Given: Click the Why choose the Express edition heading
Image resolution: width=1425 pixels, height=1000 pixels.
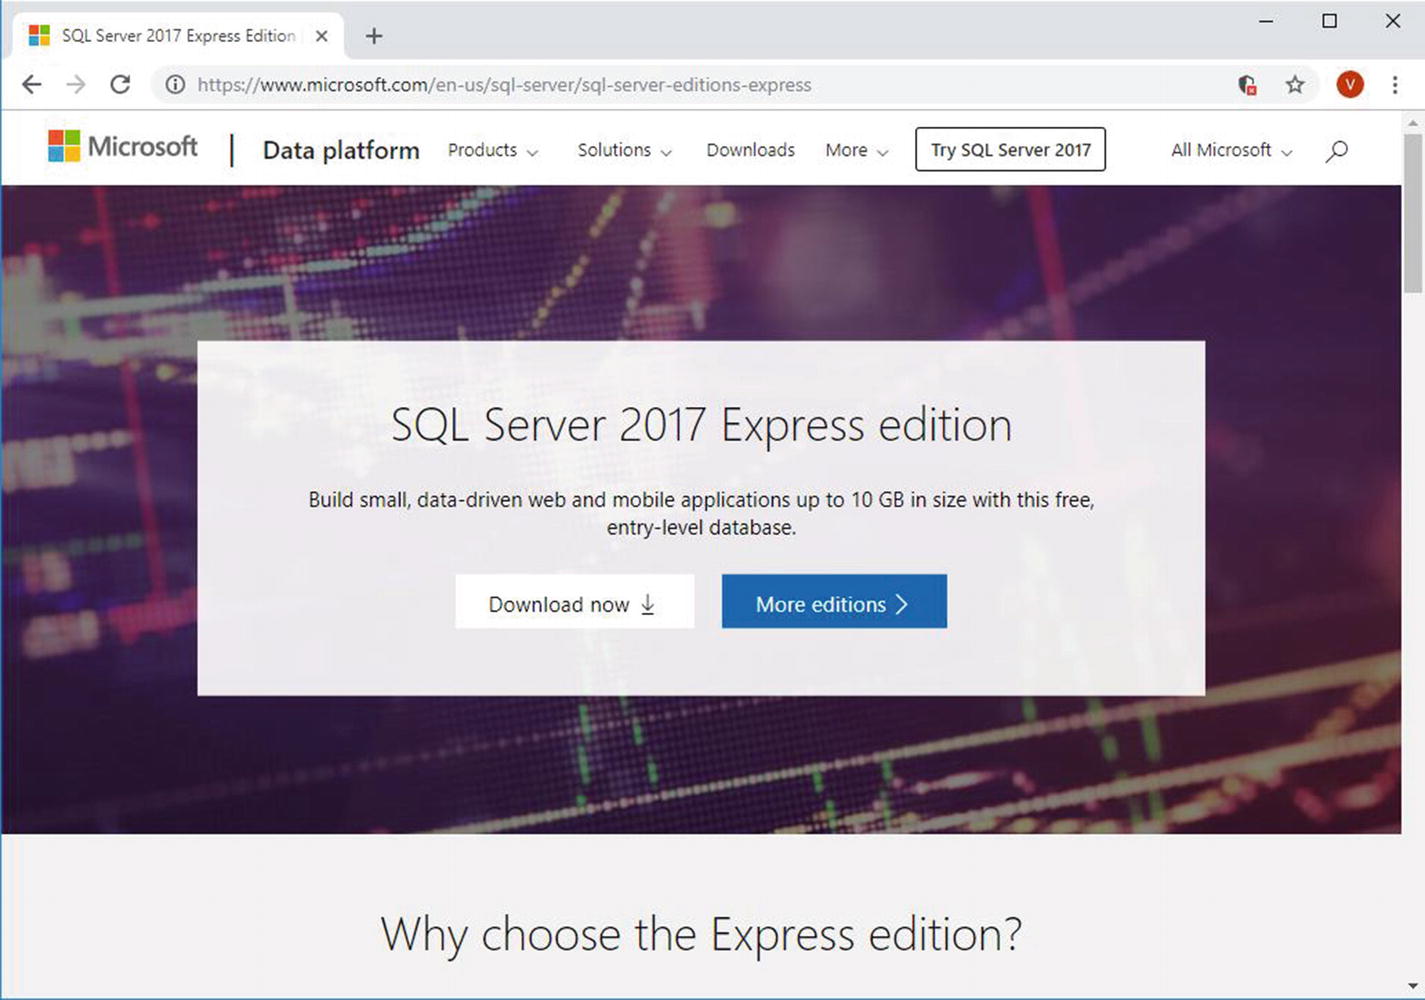Looking at the screenshot, I should click(701, 936).
